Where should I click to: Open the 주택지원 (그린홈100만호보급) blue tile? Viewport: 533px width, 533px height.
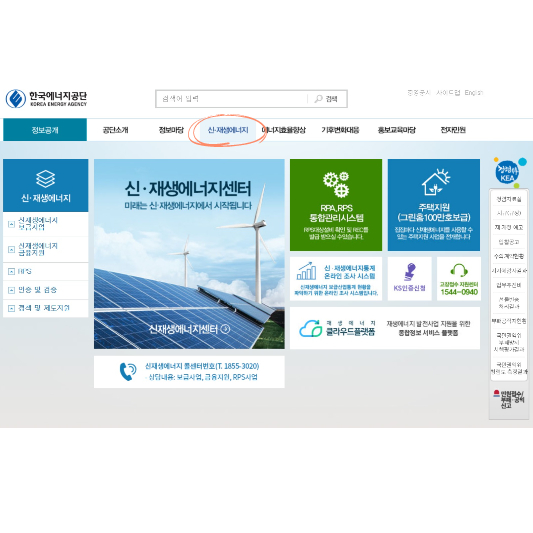434,205
